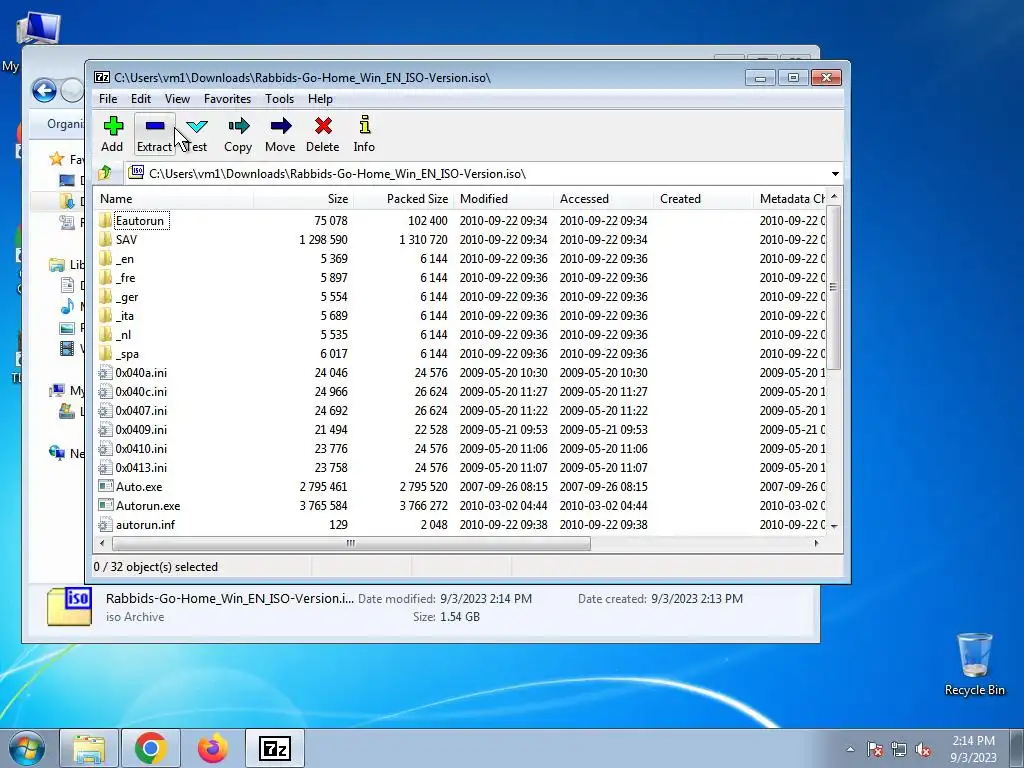
Task: Open the Info toolbar icon
Action: [364, 134]
